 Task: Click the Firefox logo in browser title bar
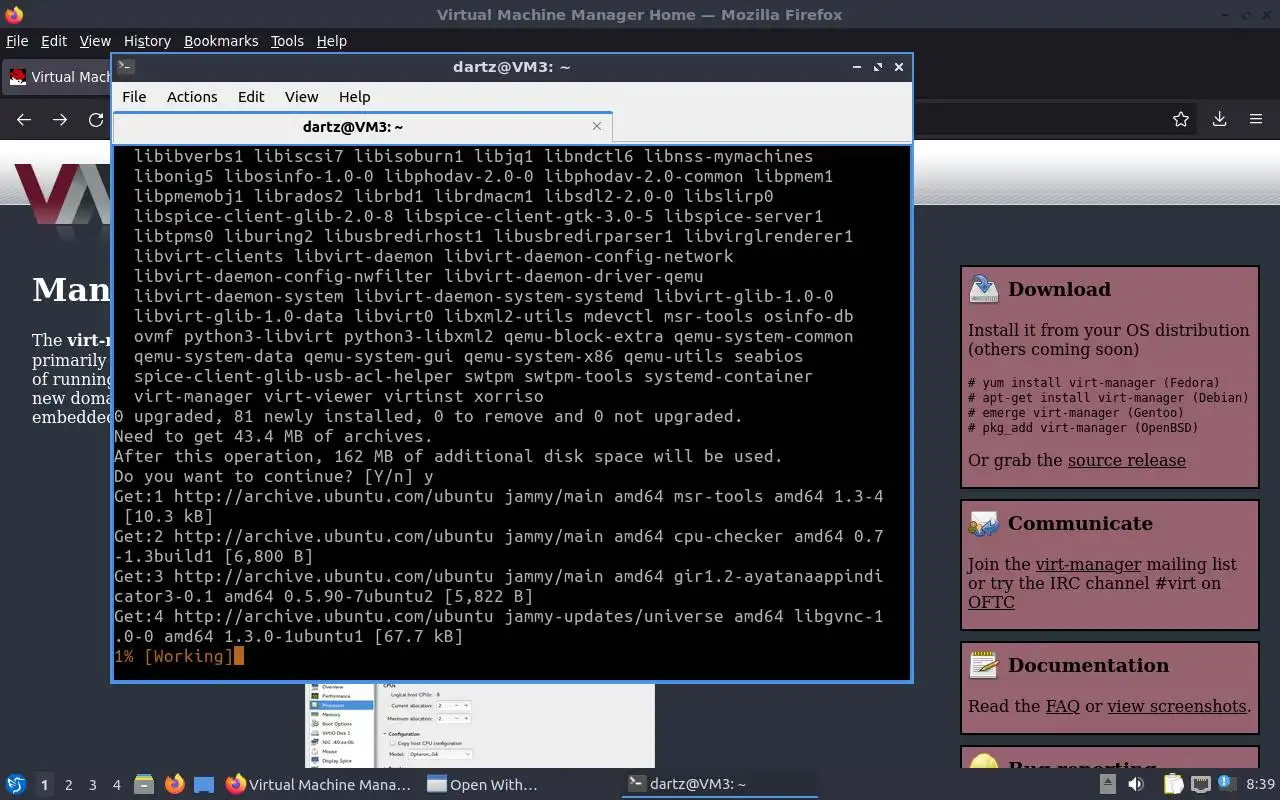click(x=14, y=14)
